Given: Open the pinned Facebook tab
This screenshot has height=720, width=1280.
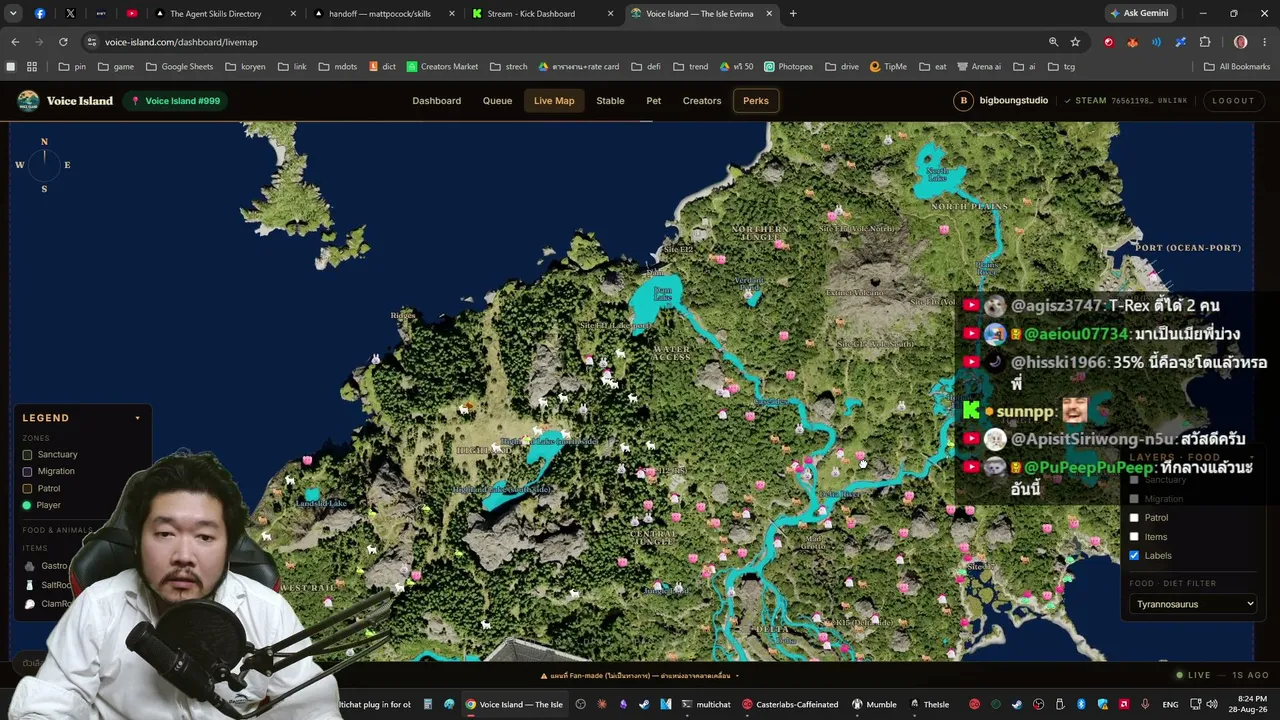Looking at the screenshot, I should pyautogui.click(x=40, y=14).
